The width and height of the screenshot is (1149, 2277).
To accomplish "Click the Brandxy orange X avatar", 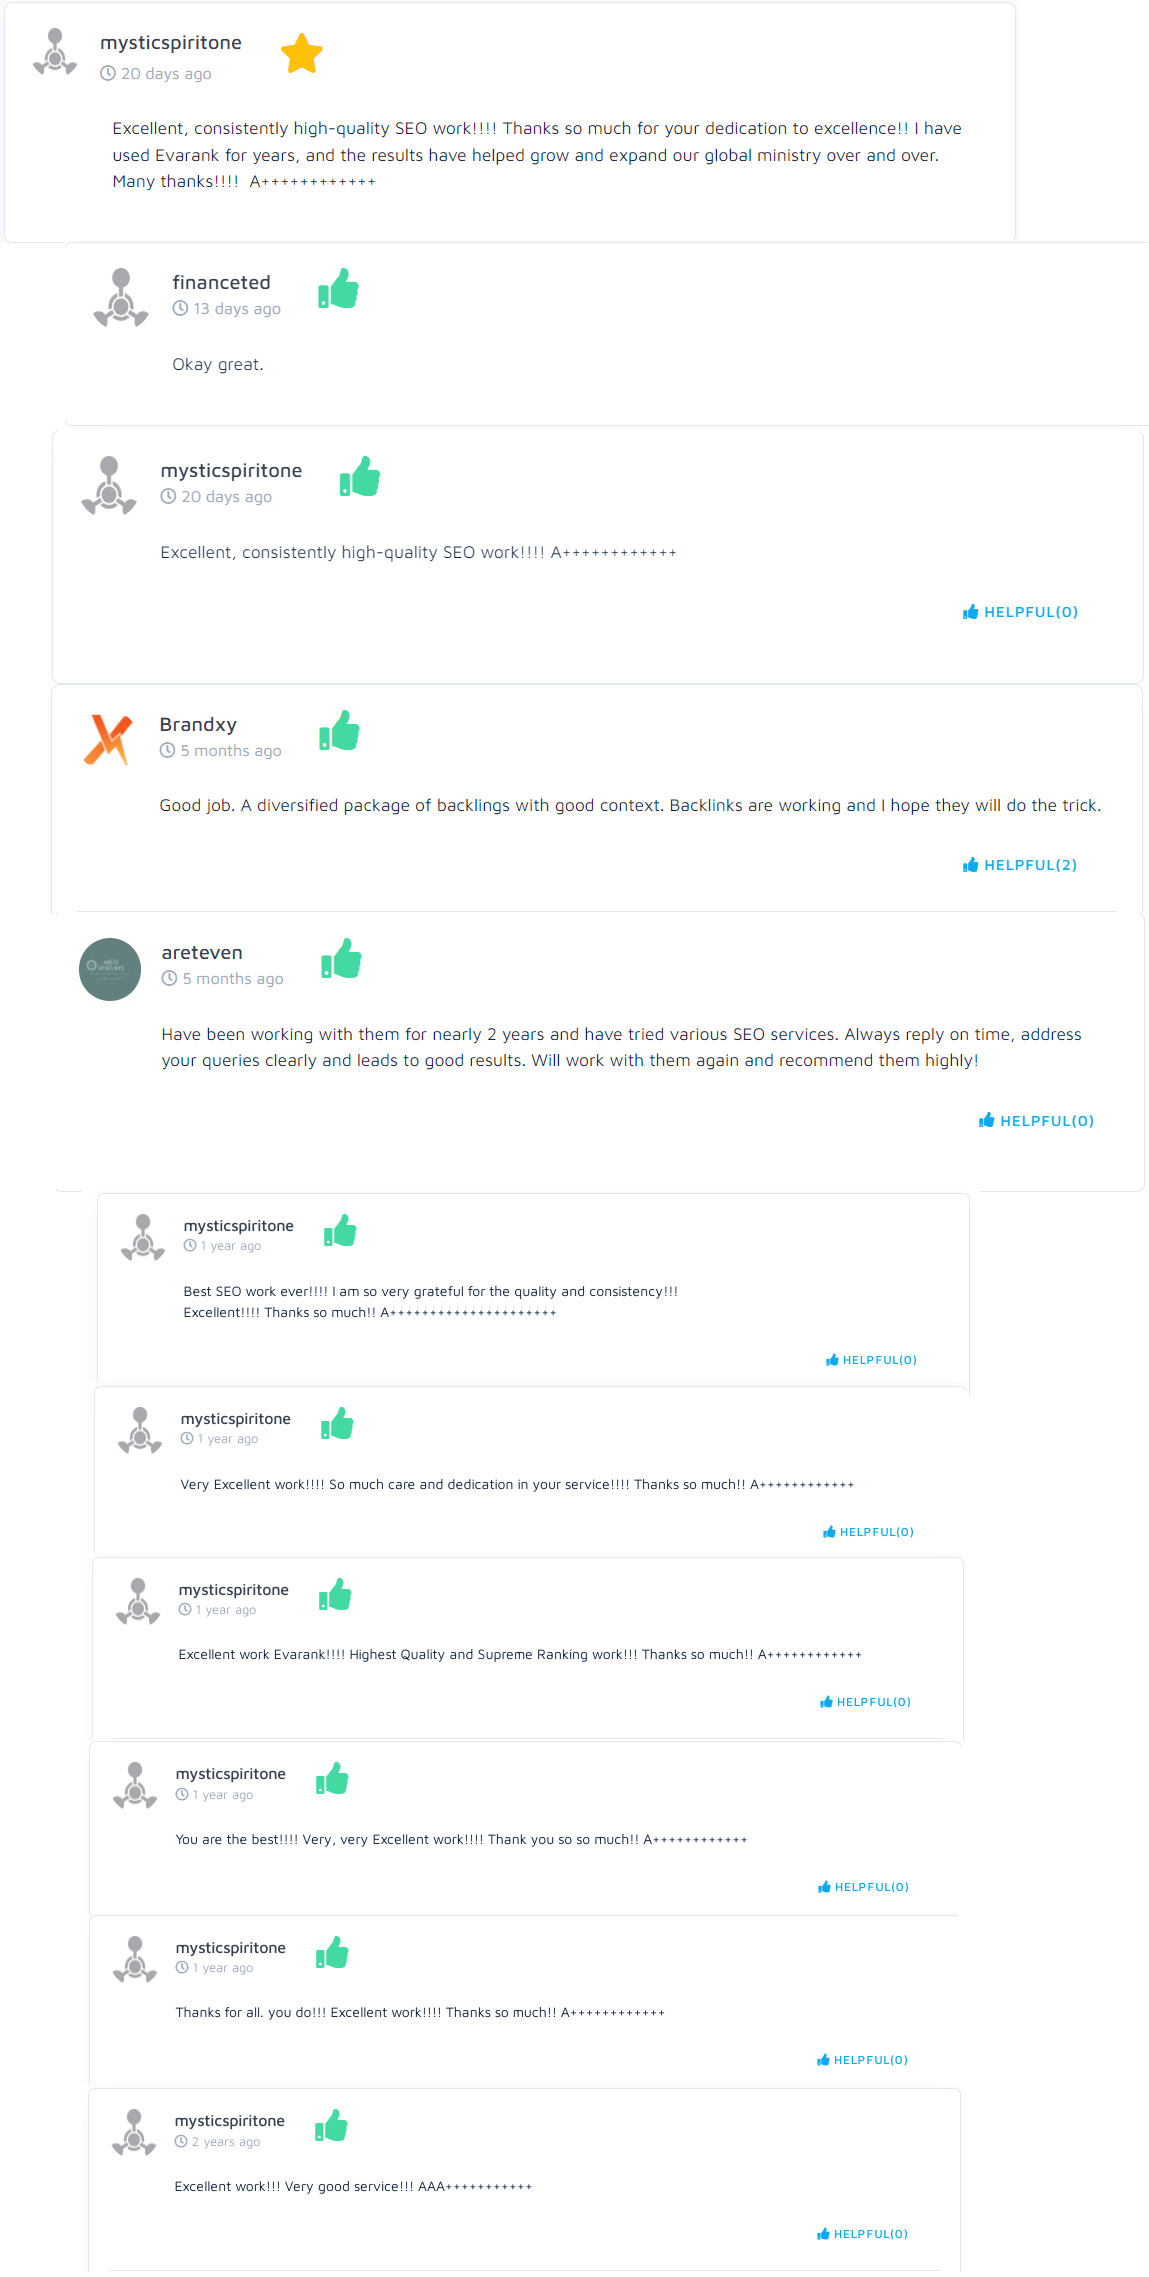I will click(109, 740).
